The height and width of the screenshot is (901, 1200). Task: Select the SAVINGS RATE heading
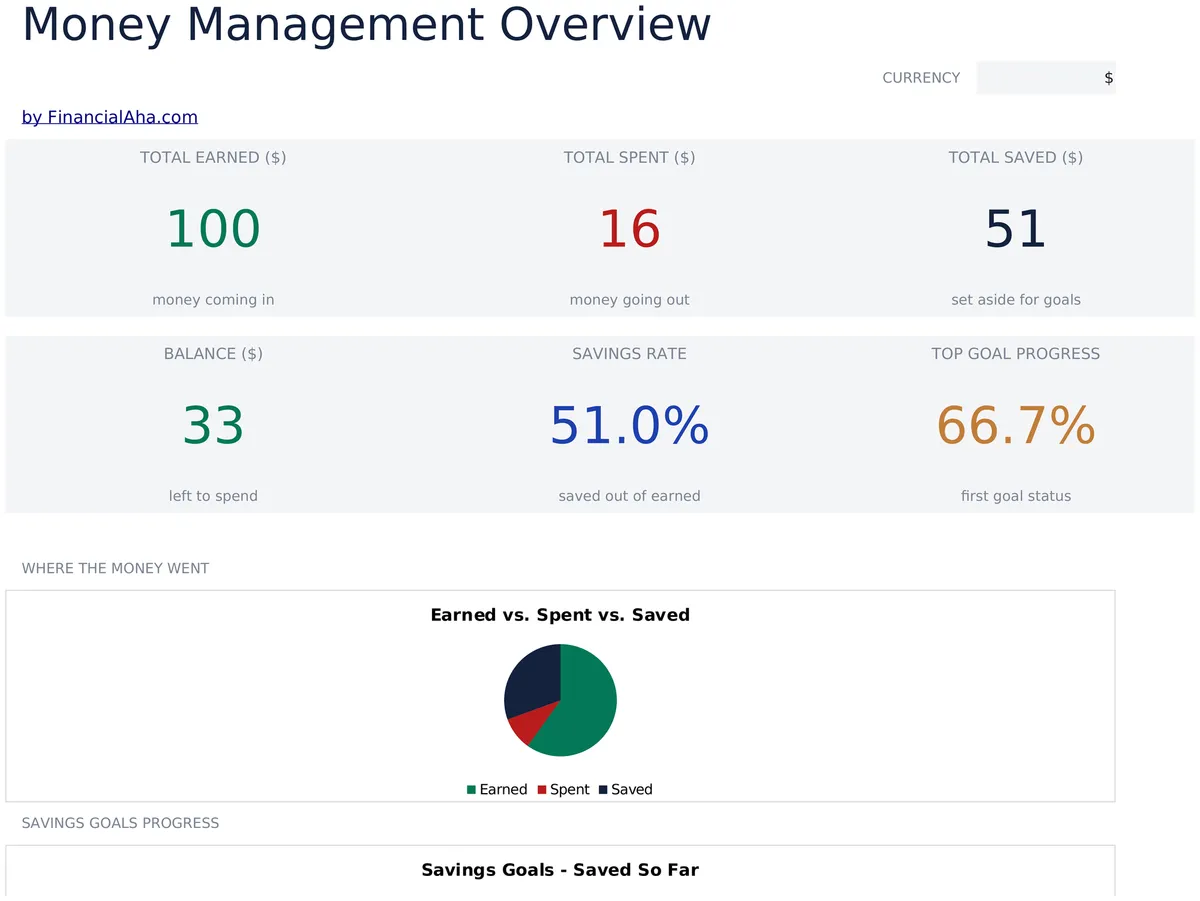[x=629, y=353]
